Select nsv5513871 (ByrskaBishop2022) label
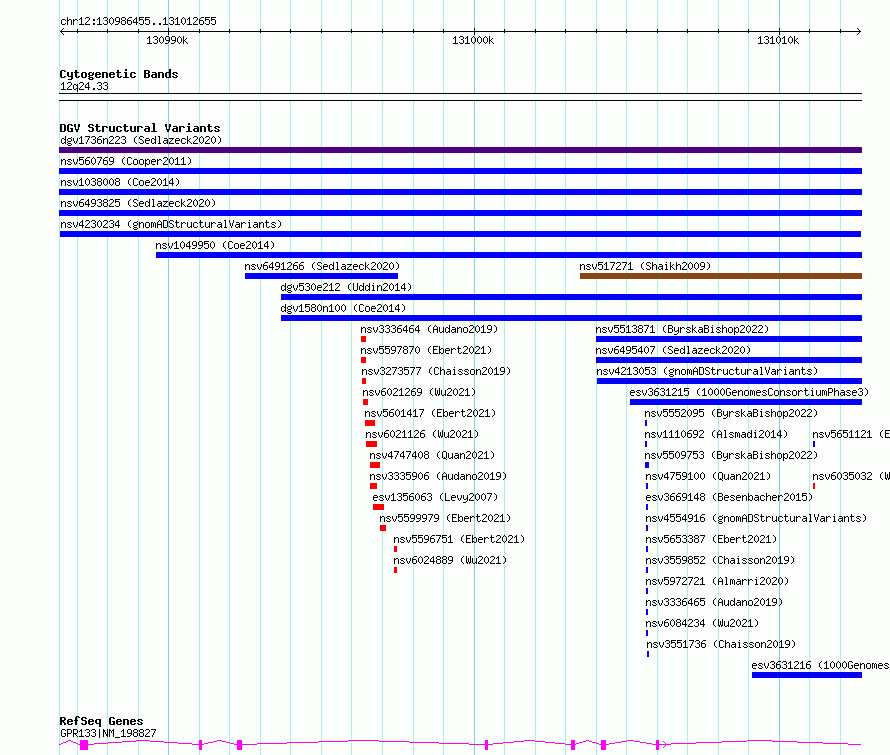Screen dimensions: 890x755 682,329
